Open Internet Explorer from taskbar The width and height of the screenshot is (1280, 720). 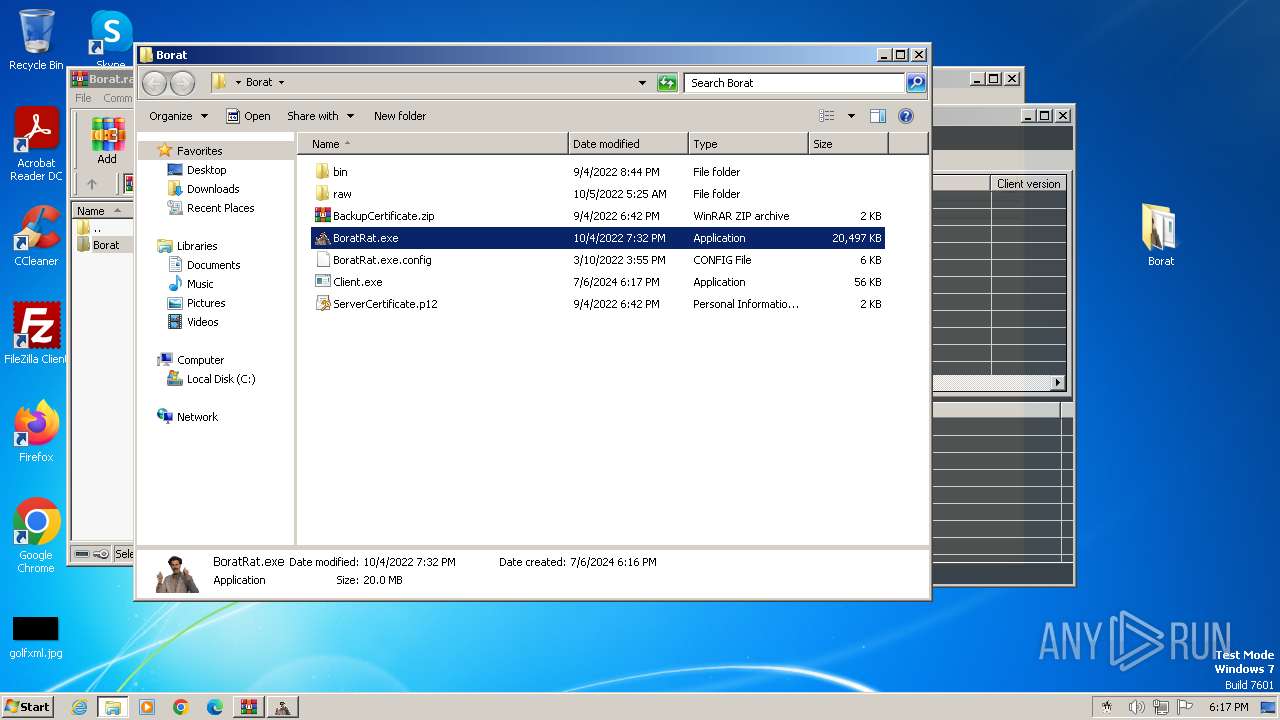79,707
